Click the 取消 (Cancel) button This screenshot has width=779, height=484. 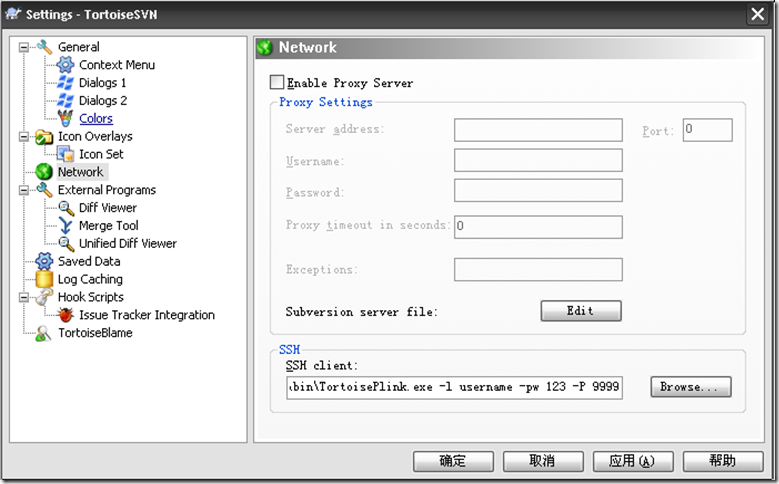click(543, 461)
